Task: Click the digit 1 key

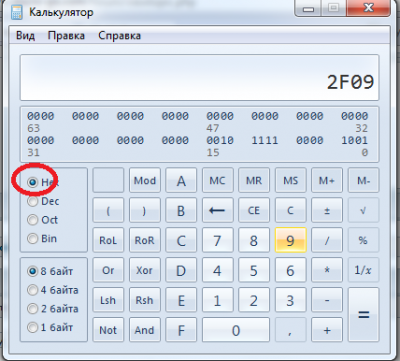Action: (x=217, y=301)
